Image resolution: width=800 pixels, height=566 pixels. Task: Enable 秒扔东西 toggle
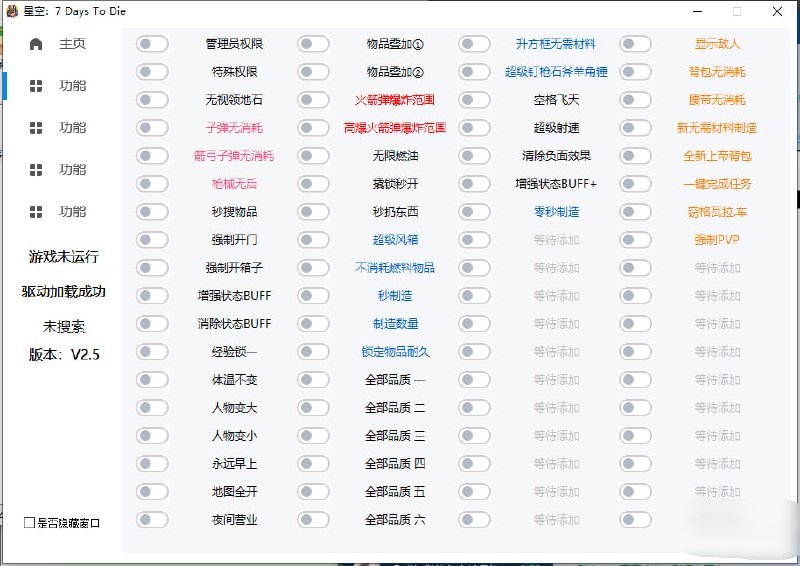pyautogui.click(x=313, y=212)
